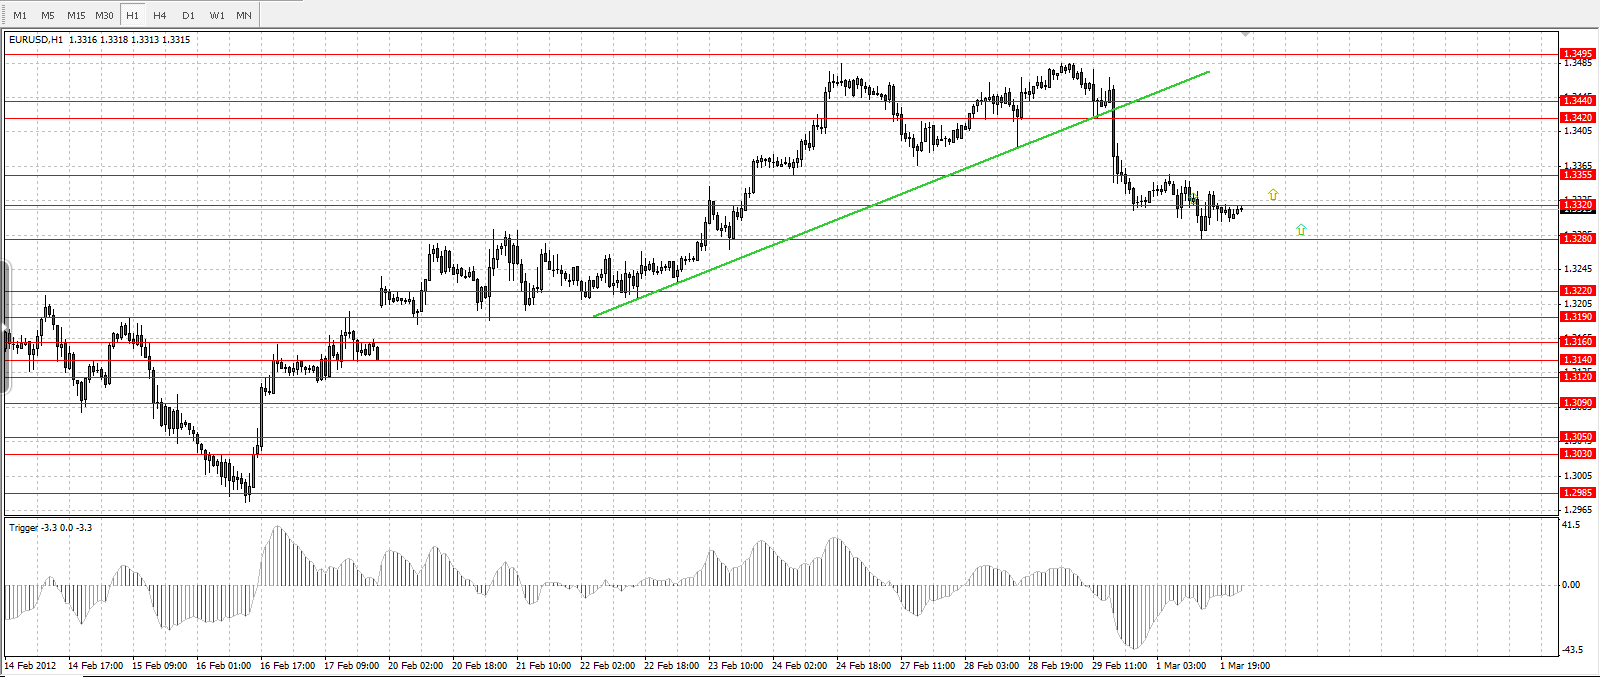Click the 1.3355 red price label
The width and height of the screenshot is (1600, 677).
(x=1578, y=174)
